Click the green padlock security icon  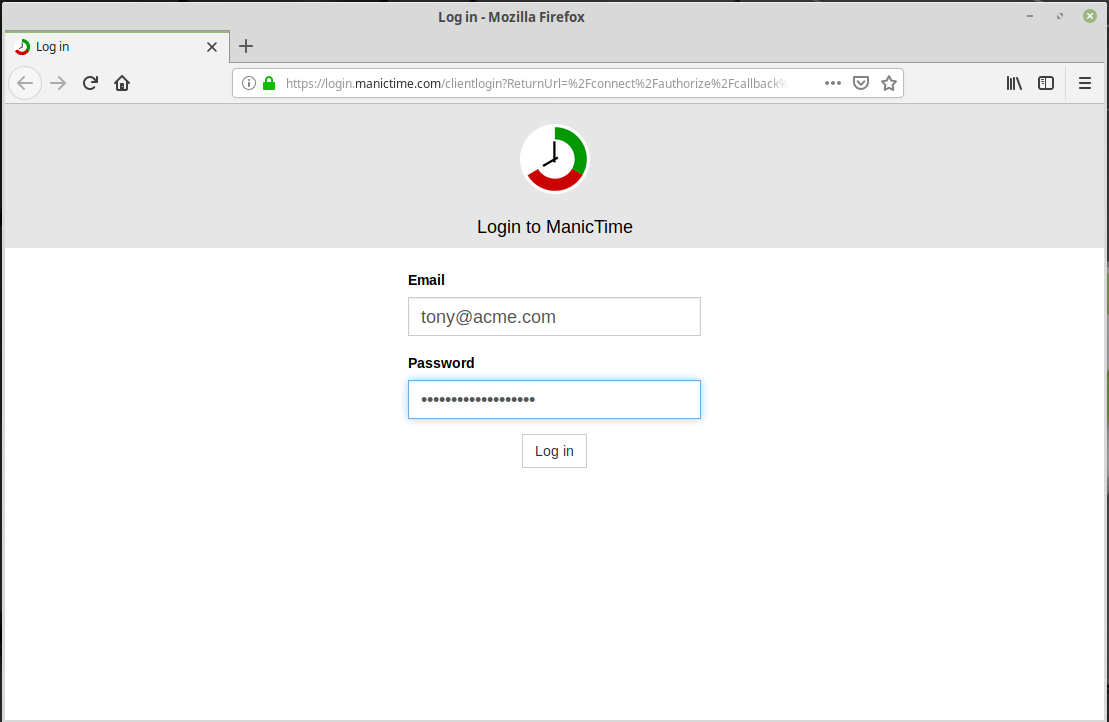click(268, 83)
